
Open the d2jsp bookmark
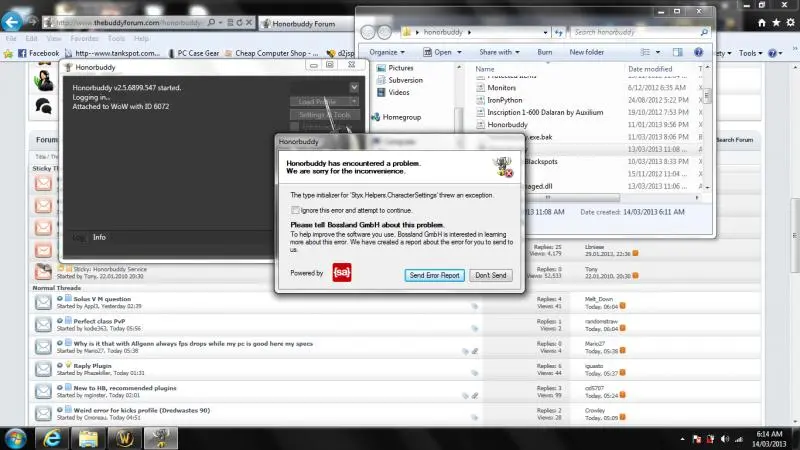(x=340, y=53)
